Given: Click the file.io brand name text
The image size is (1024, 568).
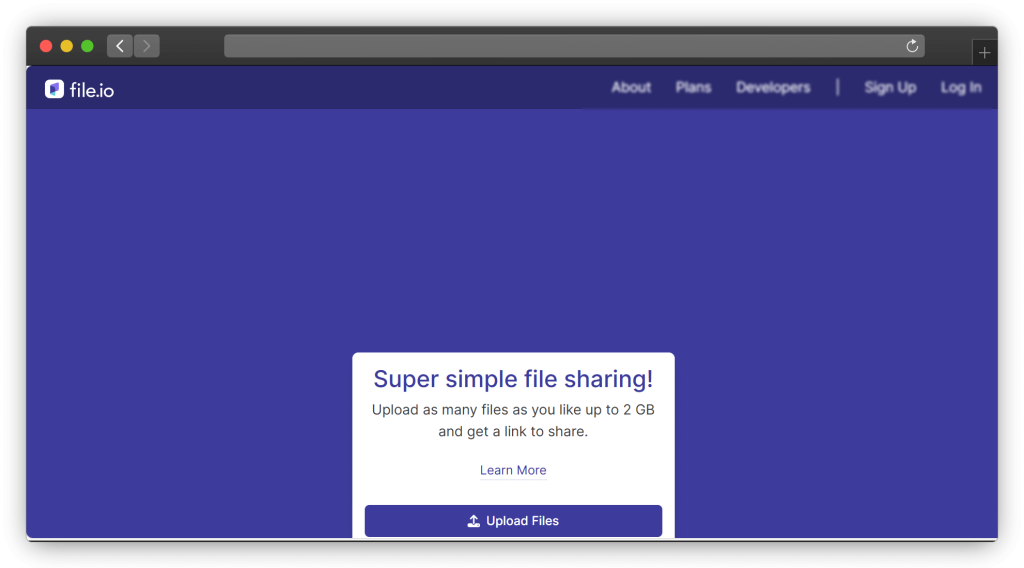Looking at the screenshot, I should 92,90.
